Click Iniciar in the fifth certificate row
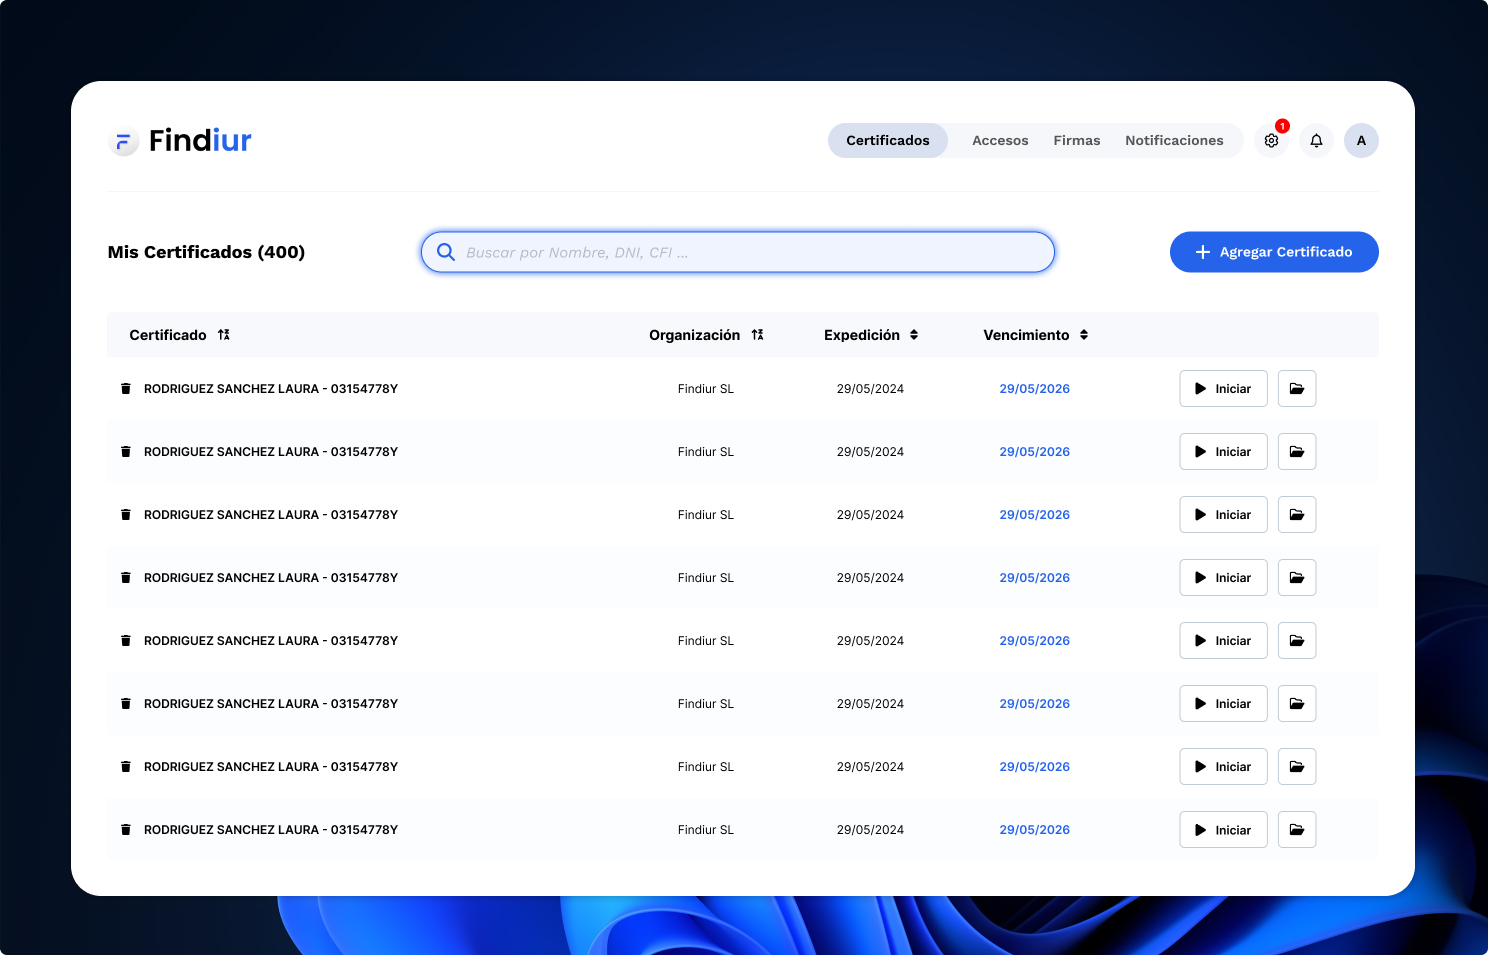The height and width of the screenshot is (955, 1488). pos(1224,641)
